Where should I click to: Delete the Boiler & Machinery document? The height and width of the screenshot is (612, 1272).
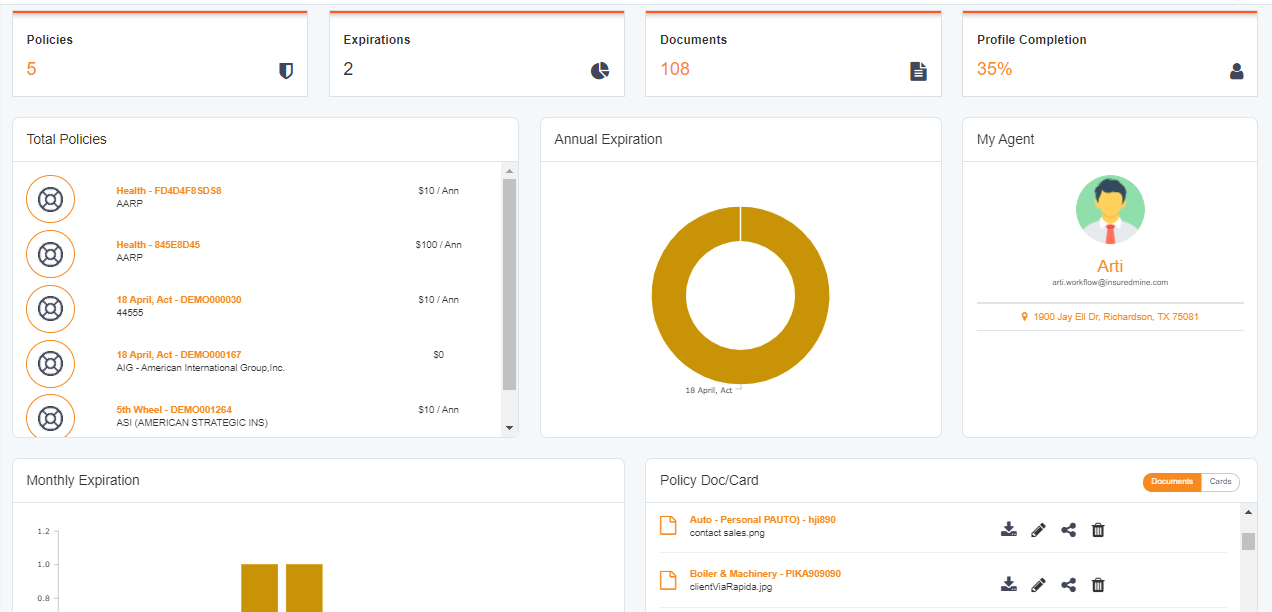(1097, 584)
